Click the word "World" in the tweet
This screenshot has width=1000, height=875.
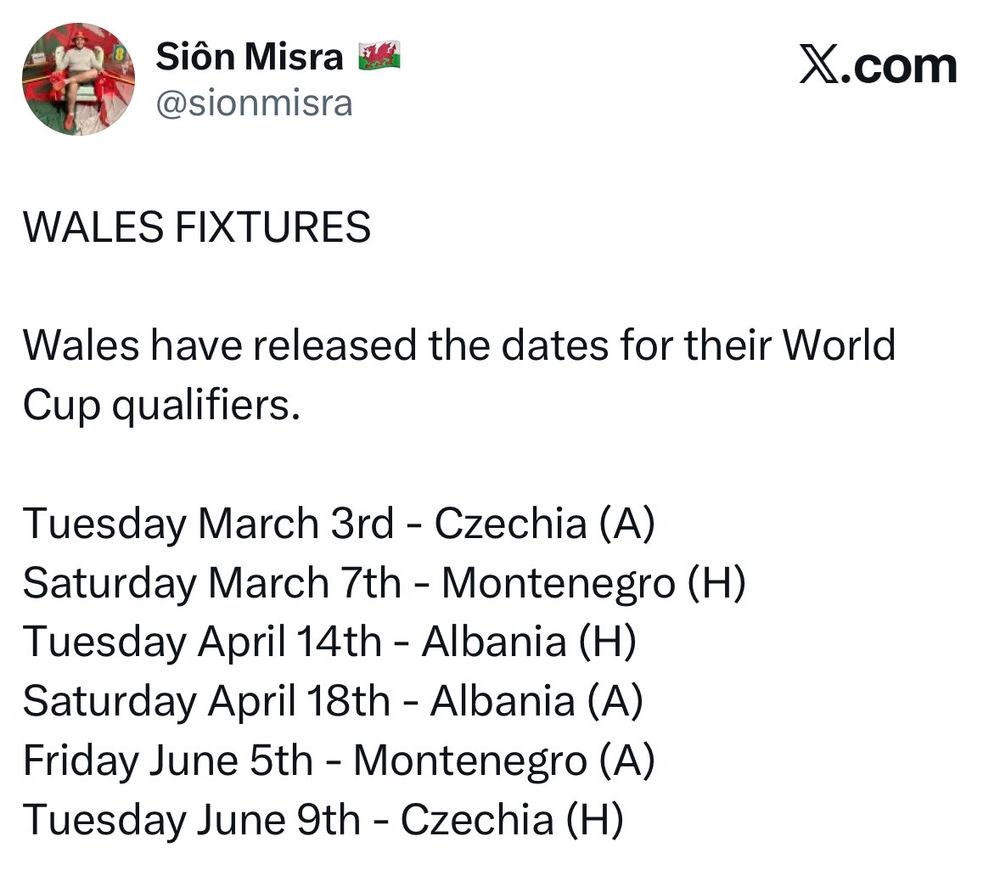(x=838, y=346)
